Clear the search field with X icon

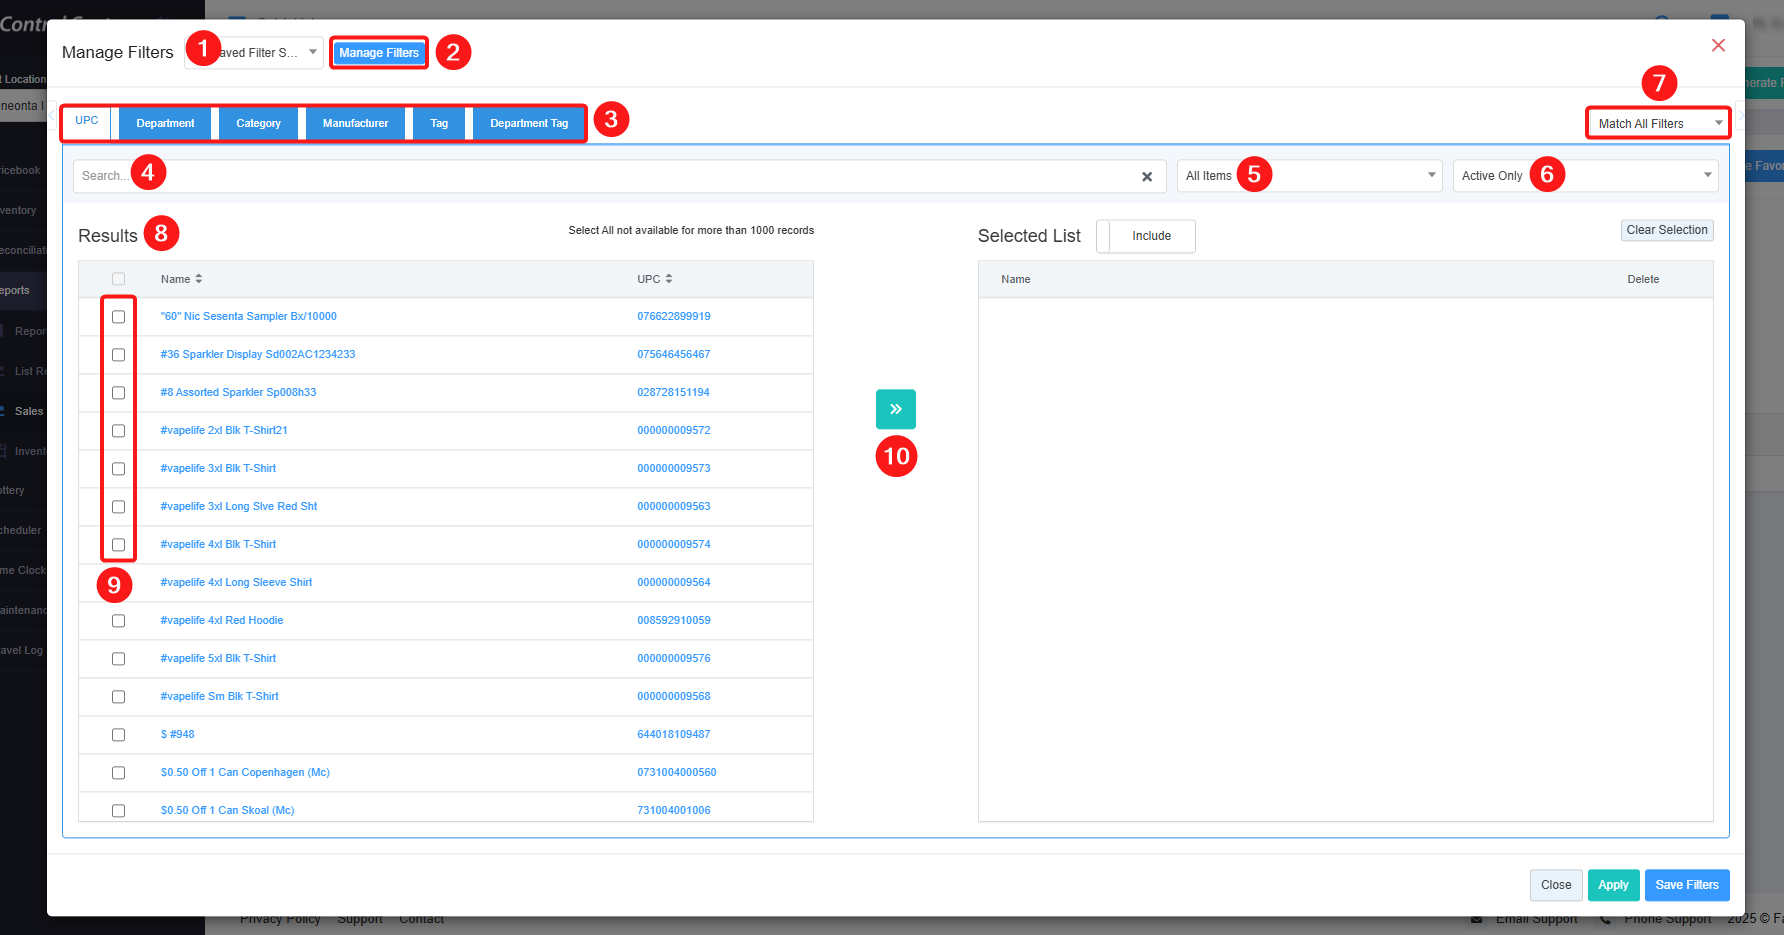pyautogui.click(x=1147, y=177)
